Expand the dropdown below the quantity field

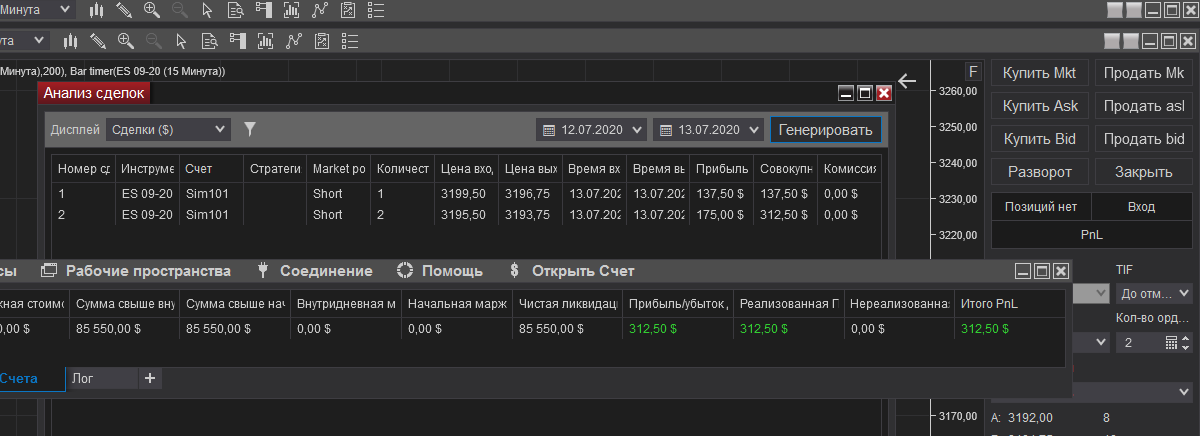1133,391
